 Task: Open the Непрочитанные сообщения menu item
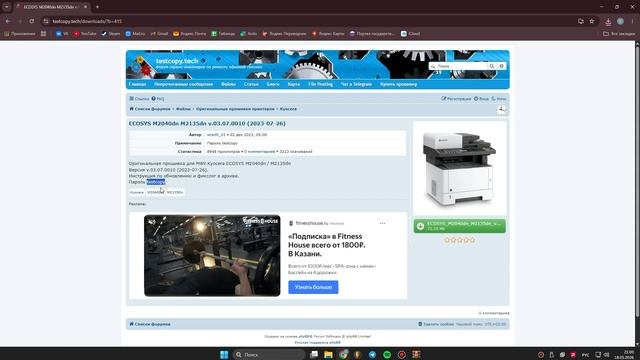click(x=184, y=84)
